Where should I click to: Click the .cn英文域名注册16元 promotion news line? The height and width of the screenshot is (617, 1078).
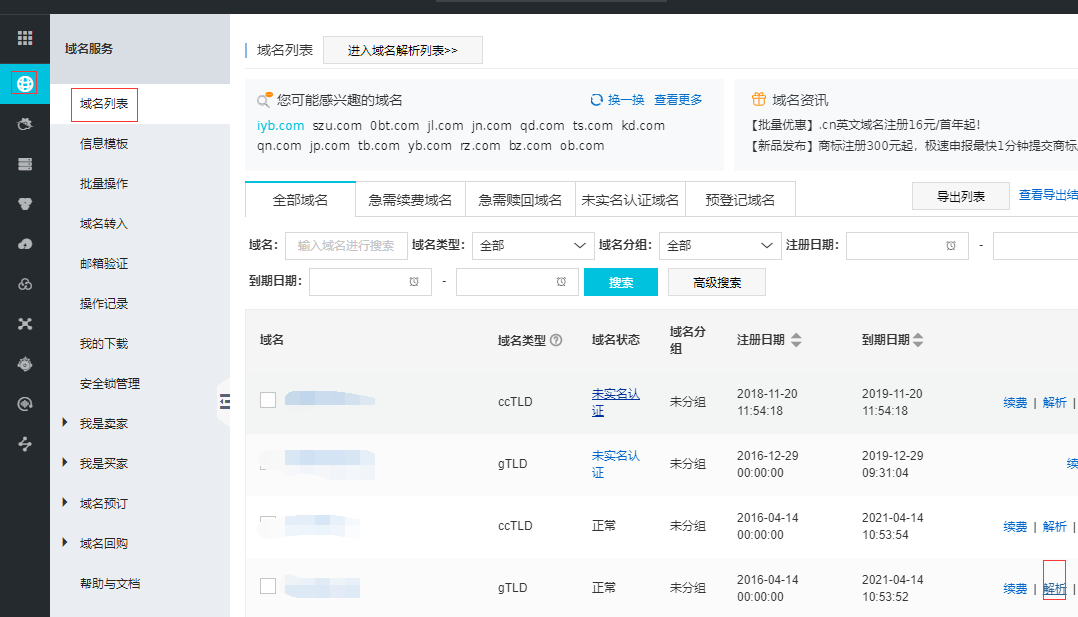coord(865,125)
